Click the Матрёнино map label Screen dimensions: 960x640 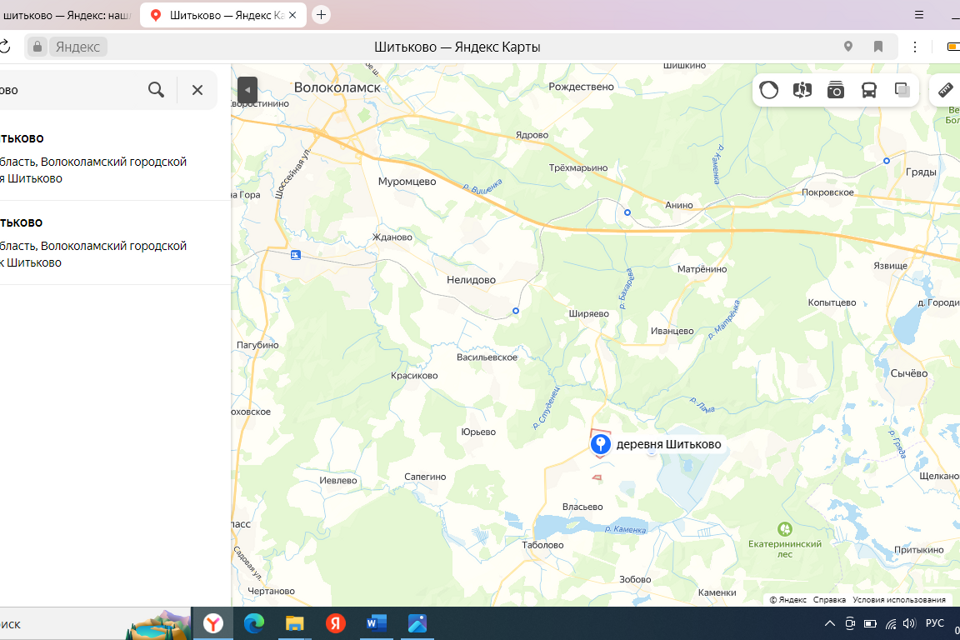click(702, 269)
